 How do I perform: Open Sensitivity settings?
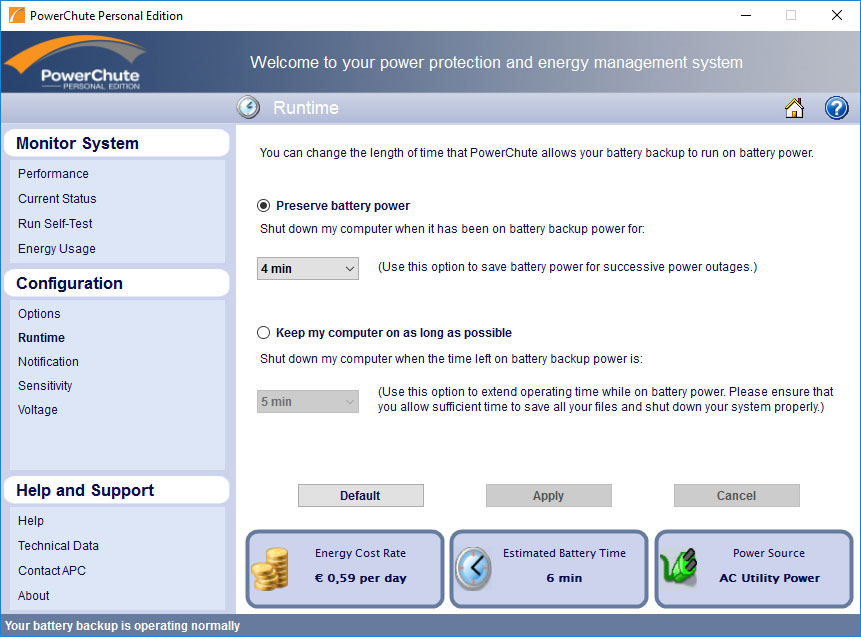[x=45, y=385]
